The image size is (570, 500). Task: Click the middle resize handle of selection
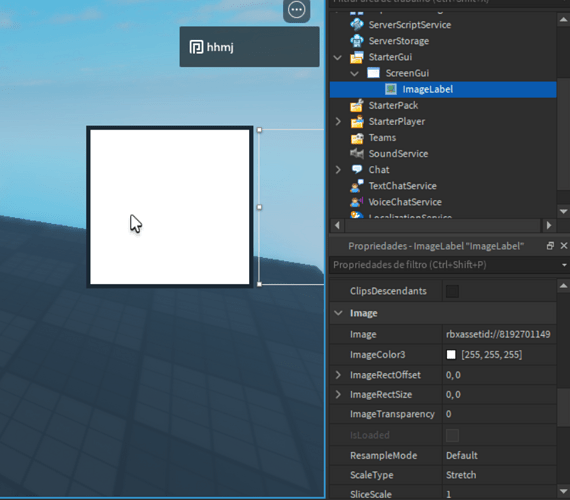pyautogui.click(x=259, y=207)
